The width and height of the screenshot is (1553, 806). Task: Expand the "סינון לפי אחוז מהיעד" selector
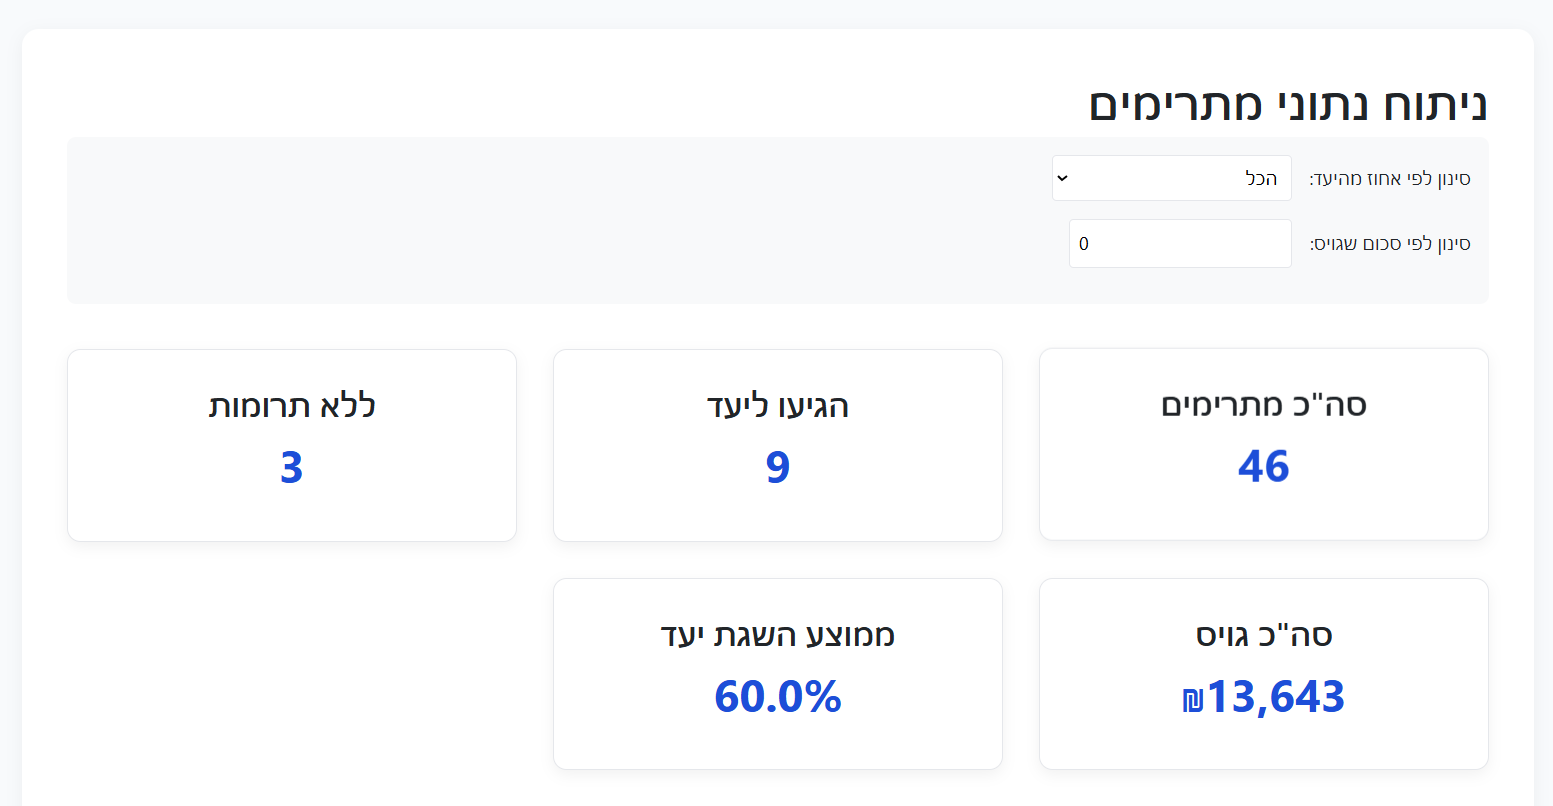(x=1170, y=177)
